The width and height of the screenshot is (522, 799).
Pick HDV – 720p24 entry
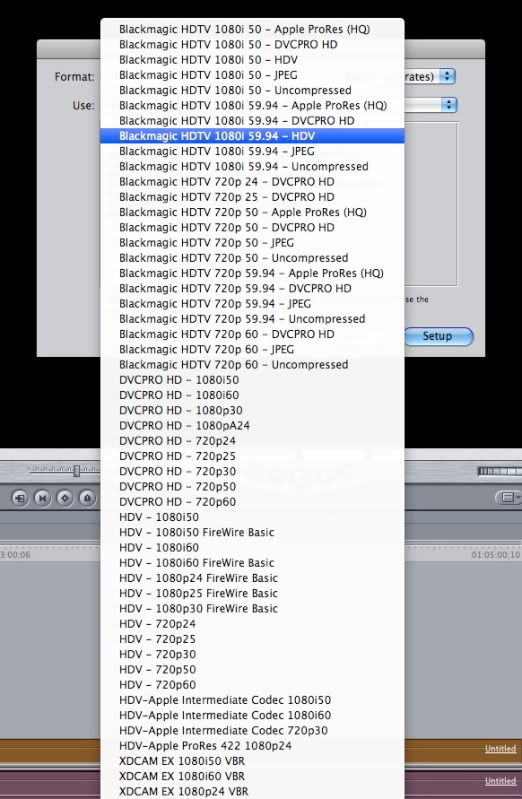pos(252,624)
